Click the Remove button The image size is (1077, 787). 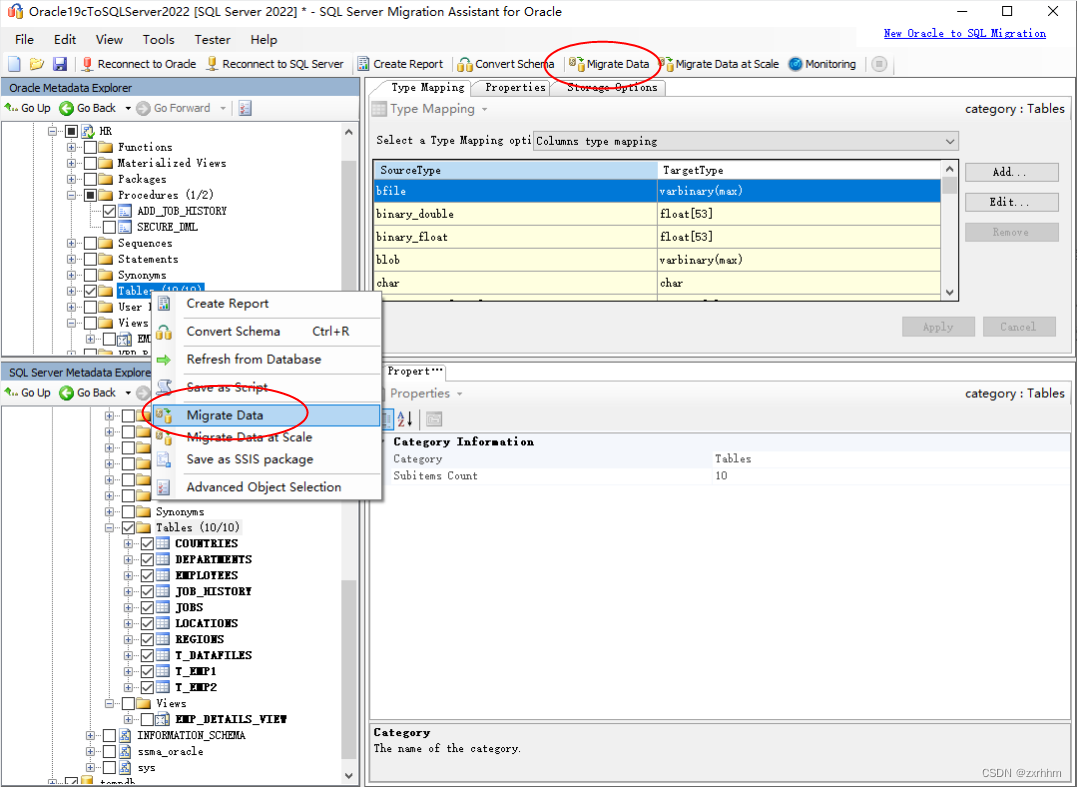pos(1011,232)
